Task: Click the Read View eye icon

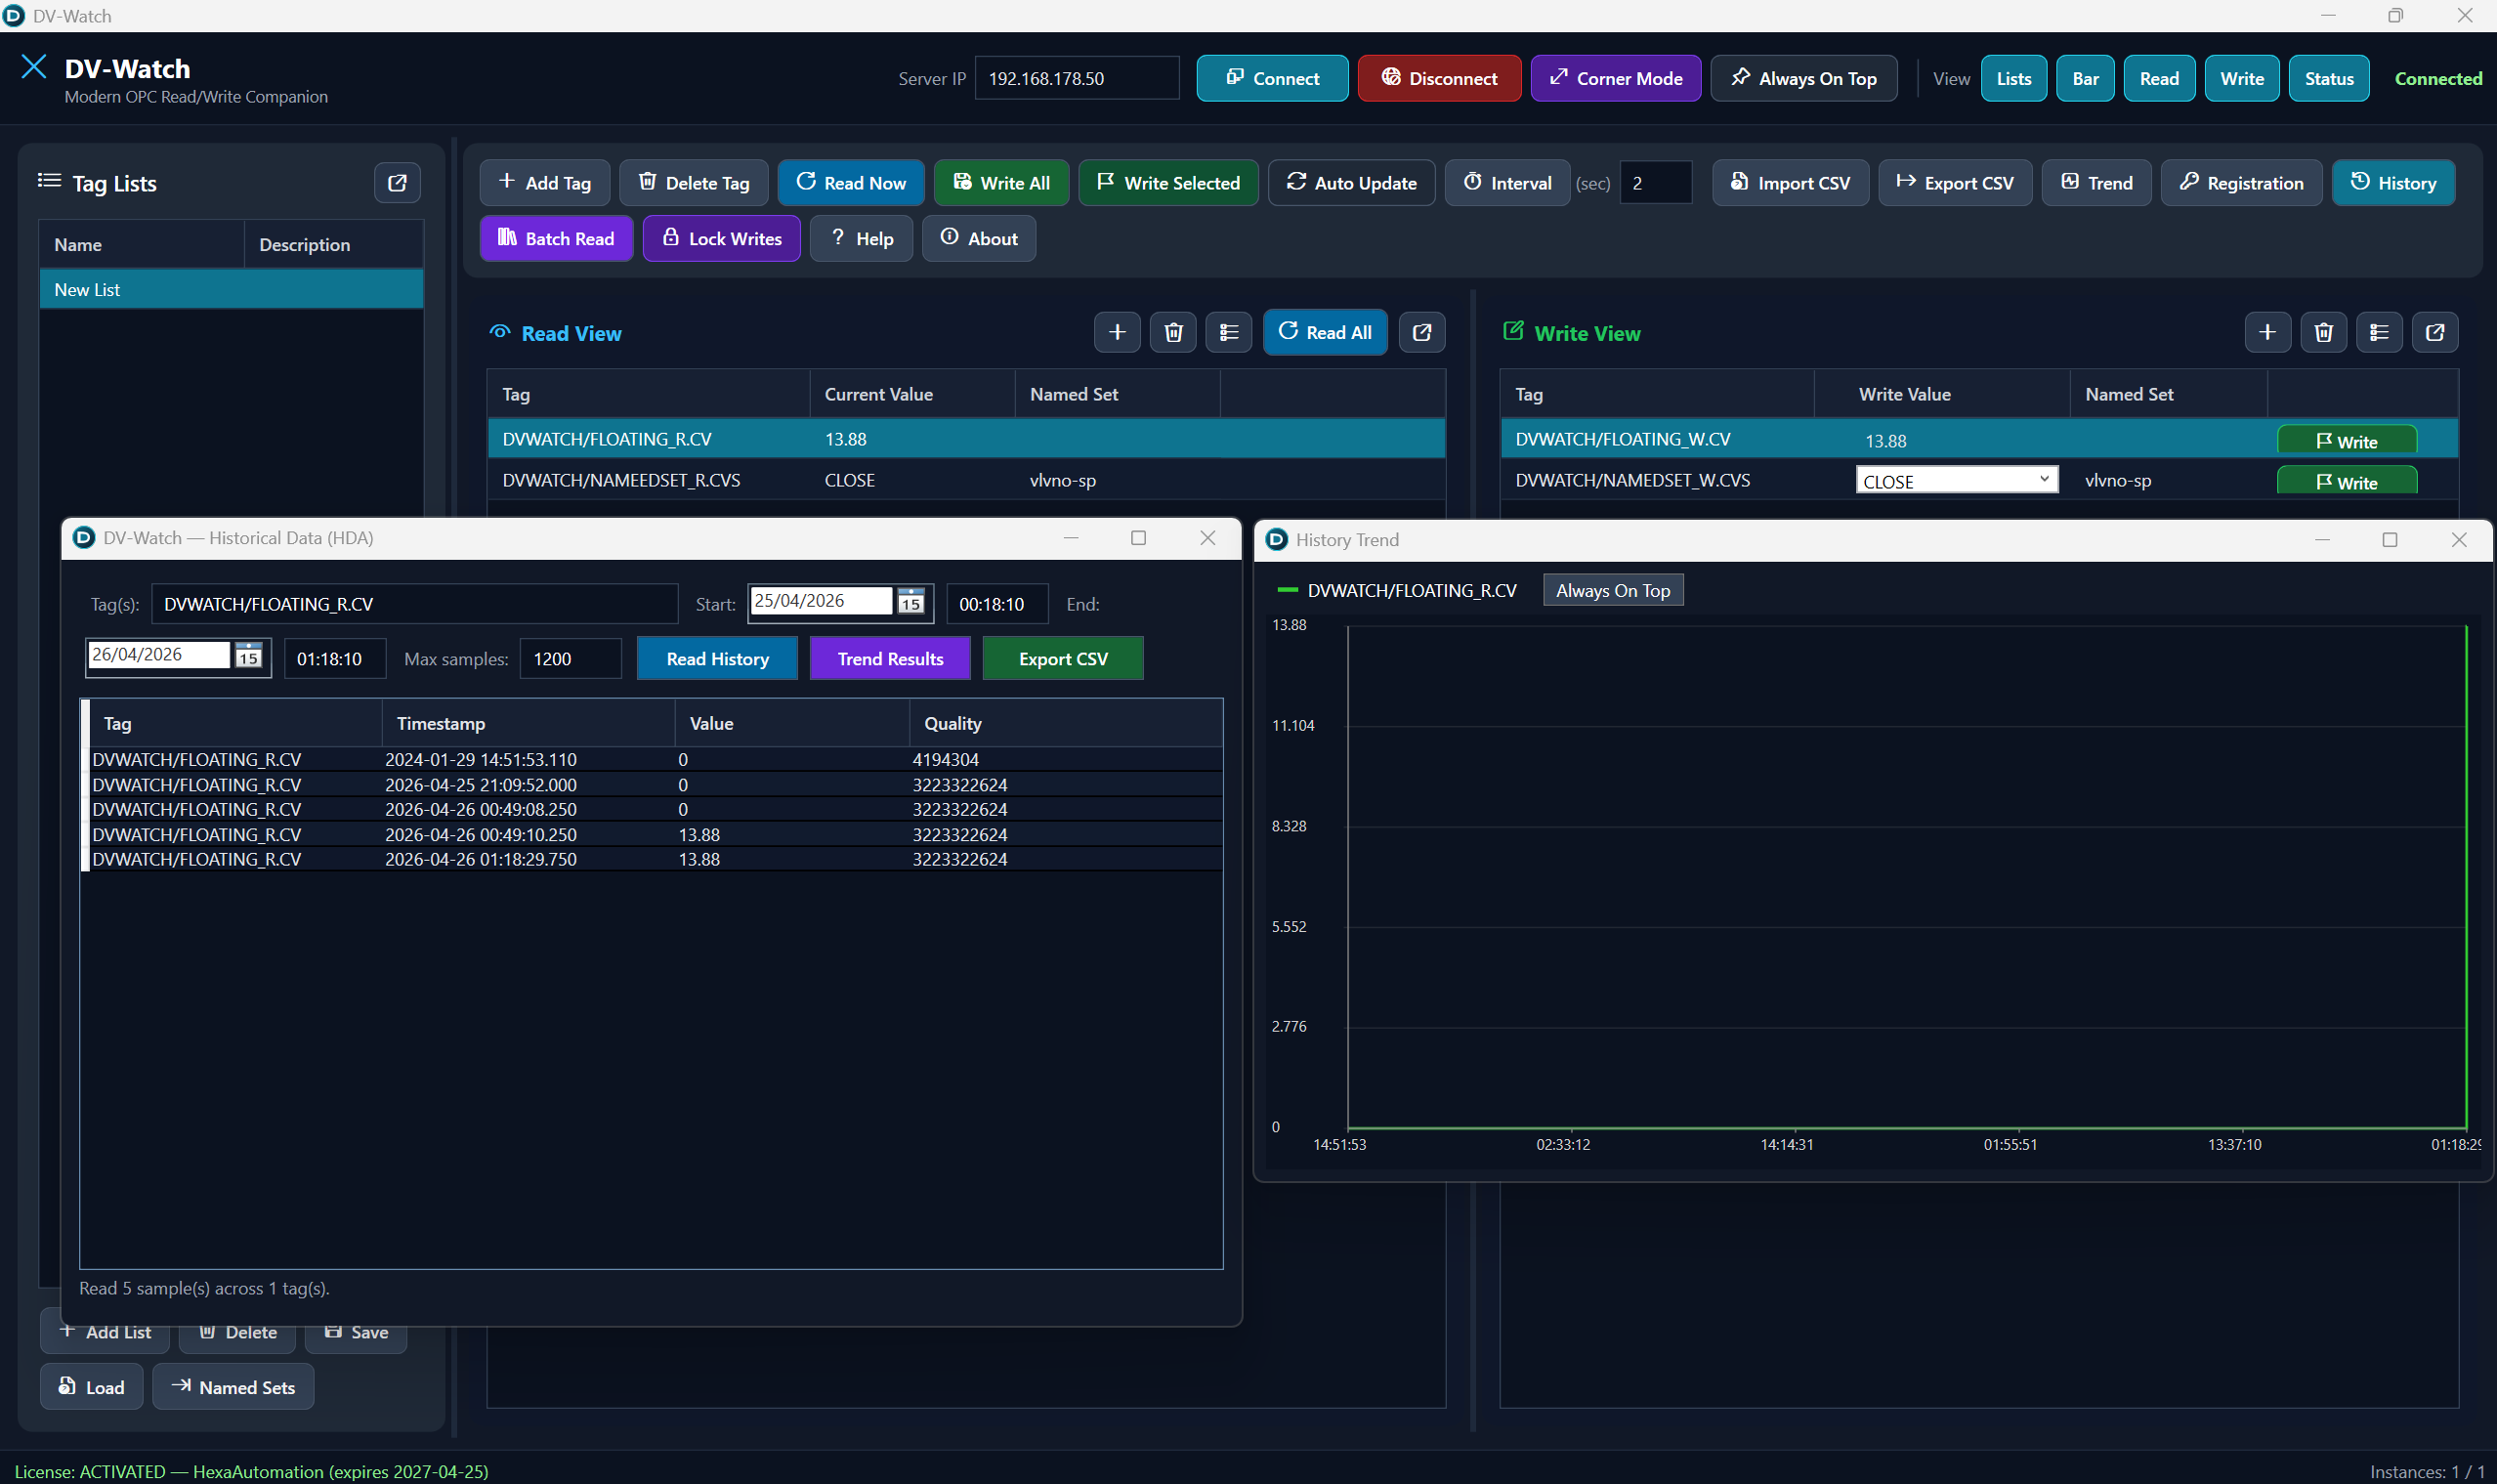Action: (500, 332)
